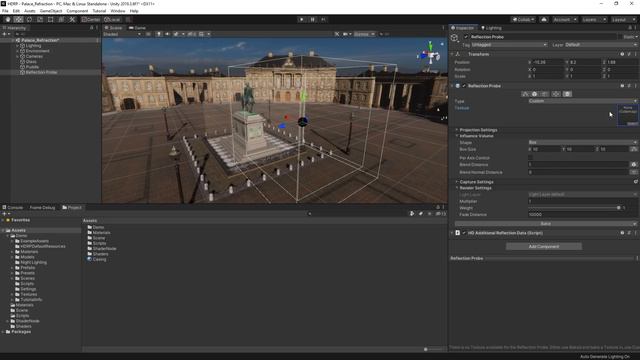Expand the Projection Settings section

[478, 130]
